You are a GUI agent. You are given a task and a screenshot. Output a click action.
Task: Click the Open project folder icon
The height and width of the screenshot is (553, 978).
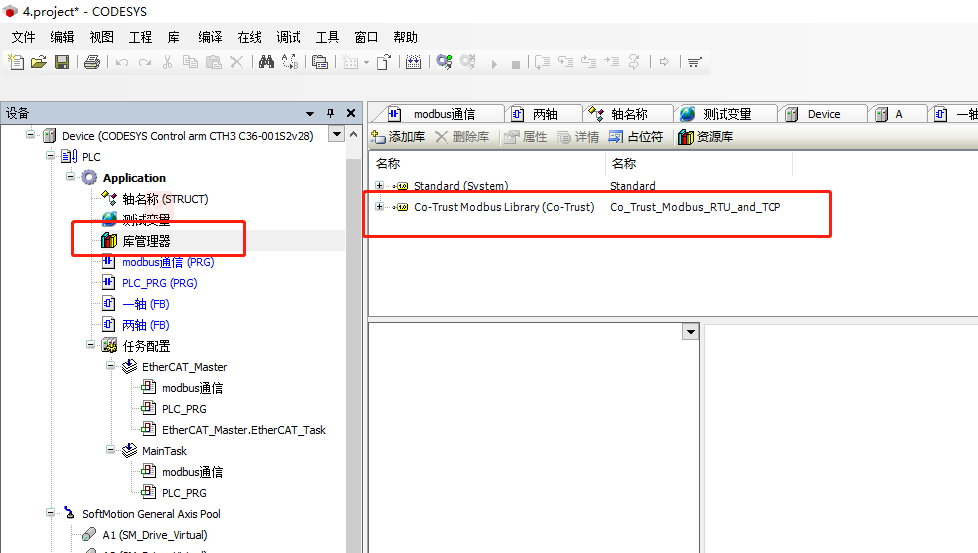(x=39, y=62)
